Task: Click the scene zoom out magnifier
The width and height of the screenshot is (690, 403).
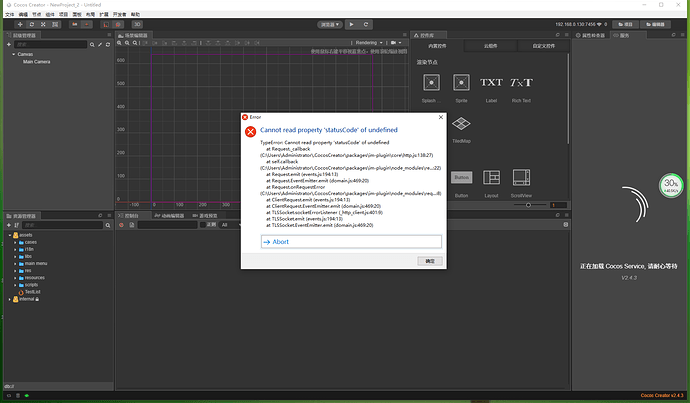Action: point(127,43)
